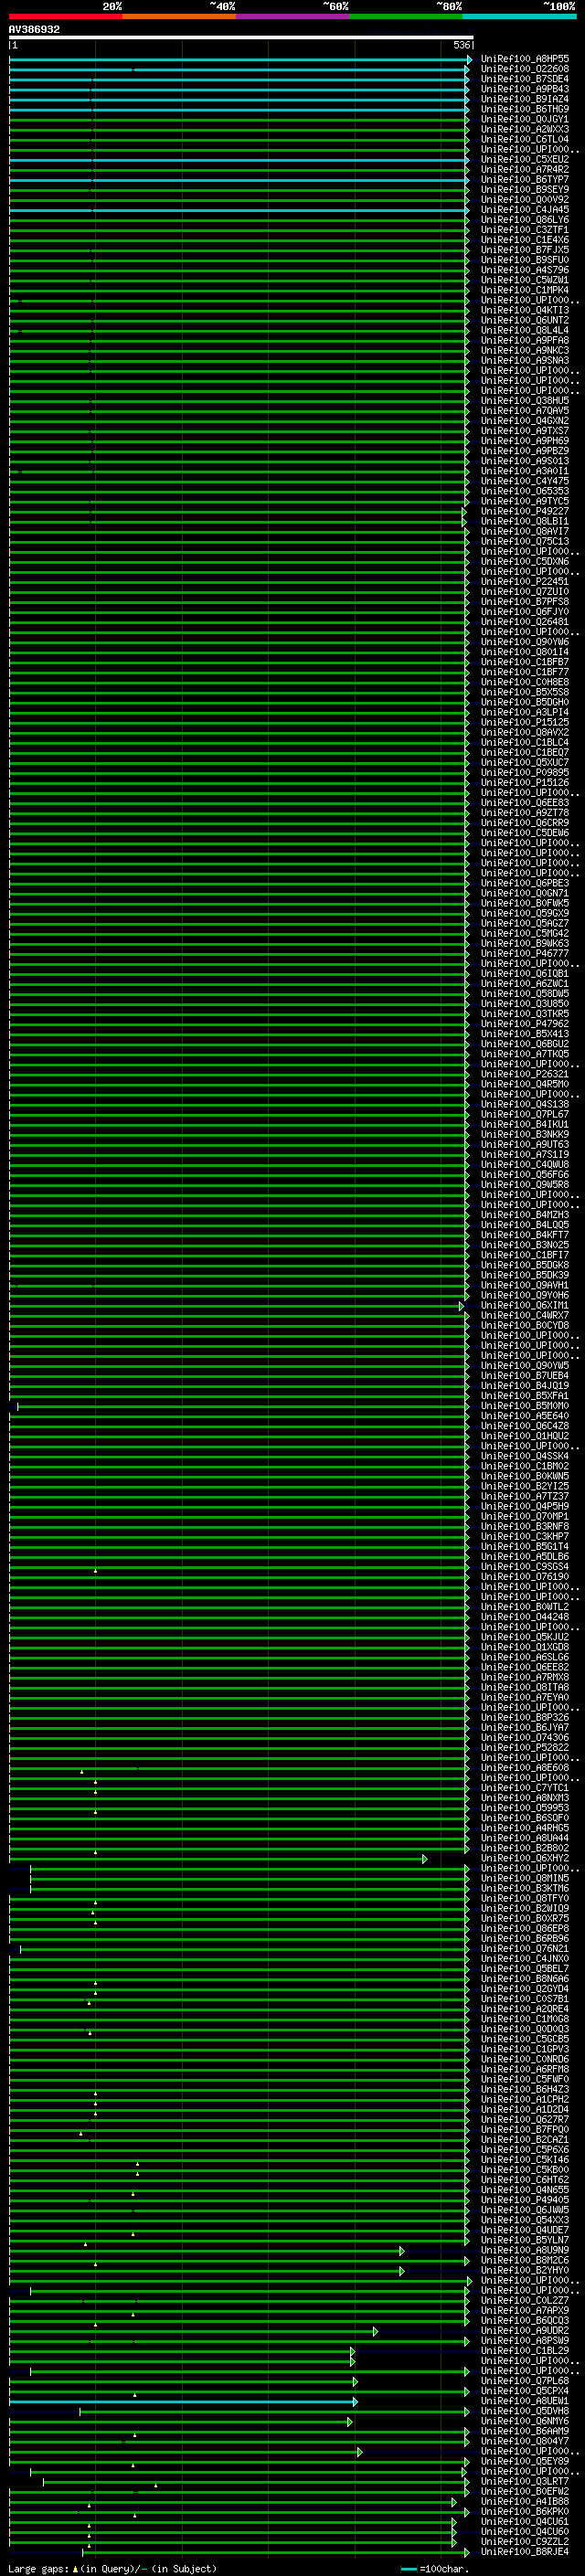Viewport: 585px width, 2576px height.
Task: Open the UniRef100_A9UDR2 hit
Action: [x=524, y=2331]
